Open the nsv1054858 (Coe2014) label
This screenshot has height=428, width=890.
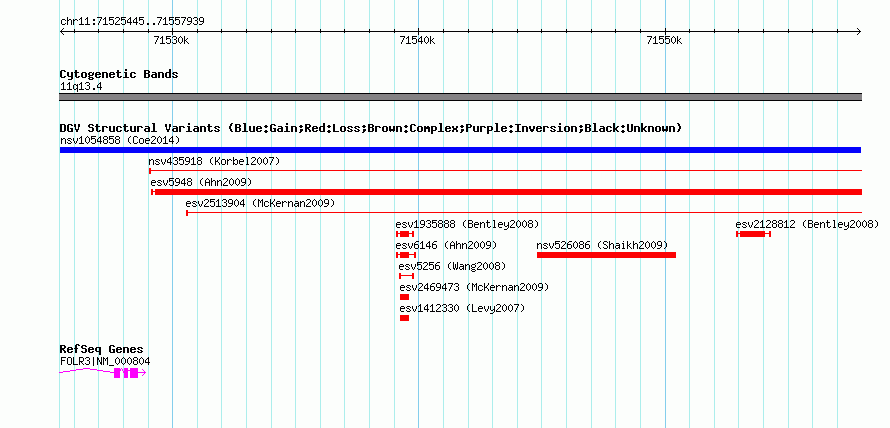[x=120, y=140]
